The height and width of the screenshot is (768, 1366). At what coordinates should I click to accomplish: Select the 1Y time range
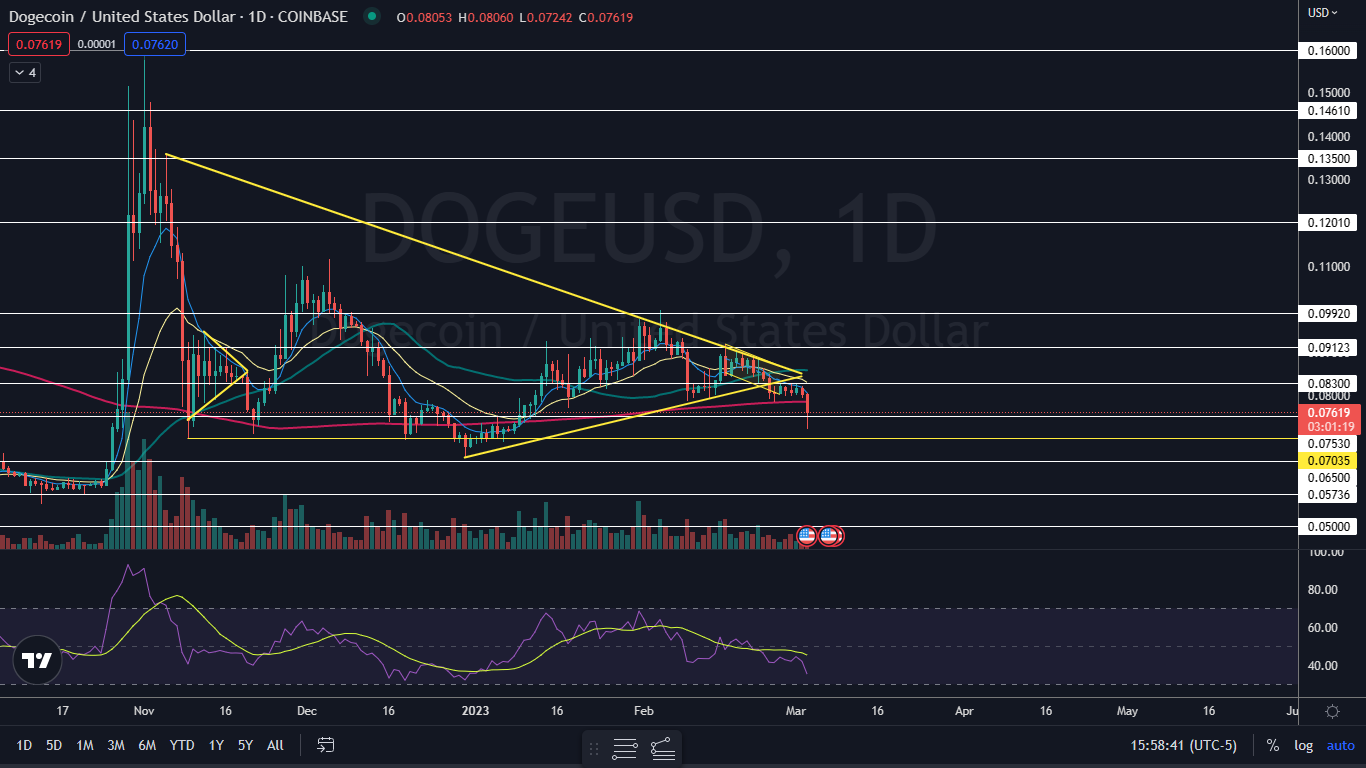point(216,745)
